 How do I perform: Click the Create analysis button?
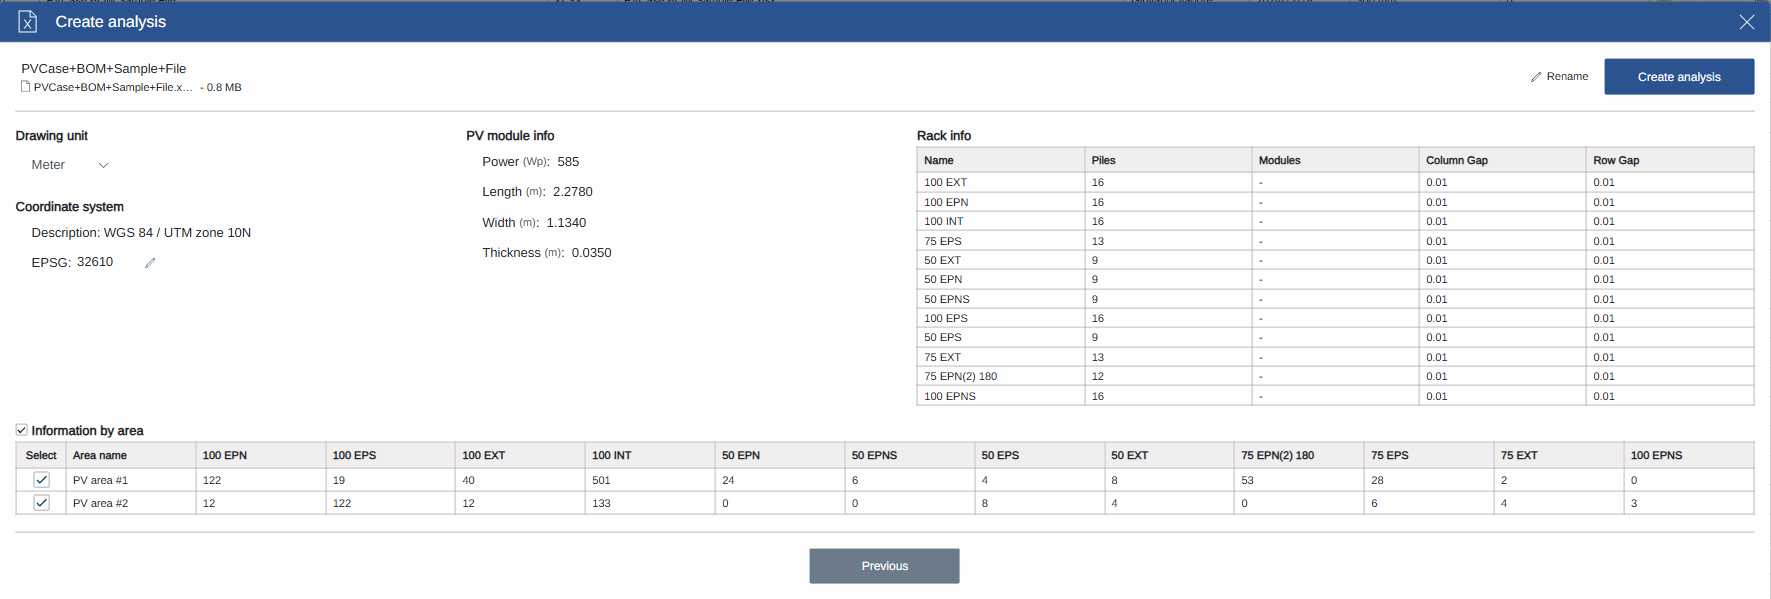click(x=1679, y=77)
